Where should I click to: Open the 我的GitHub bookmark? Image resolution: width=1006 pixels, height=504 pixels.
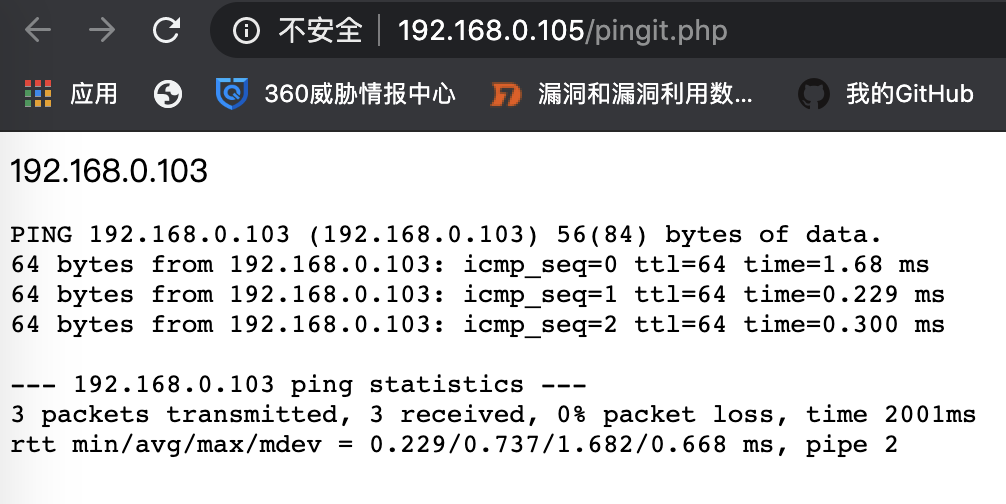pyautogui.click(x=909, y=94)
